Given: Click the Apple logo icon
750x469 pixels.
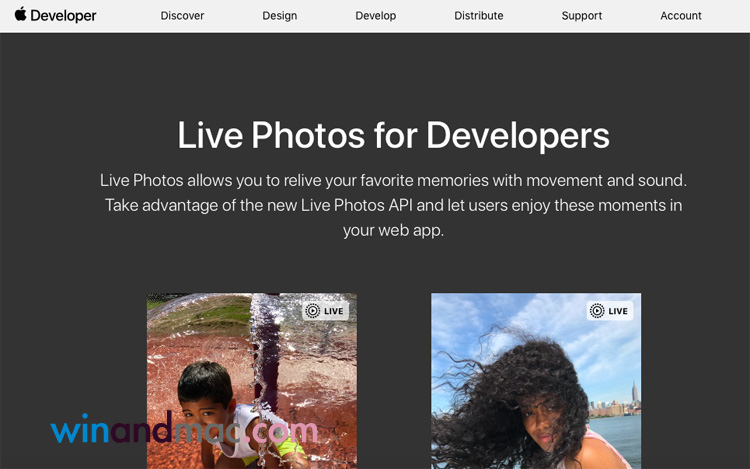Looking at the screenshot, I should click(20, 15).
